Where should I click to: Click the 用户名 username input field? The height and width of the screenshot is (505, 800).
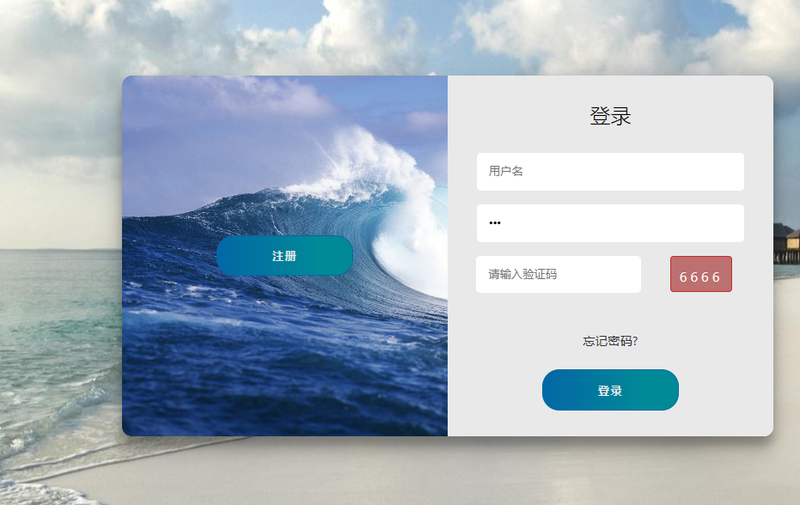(x=610, y=172)
